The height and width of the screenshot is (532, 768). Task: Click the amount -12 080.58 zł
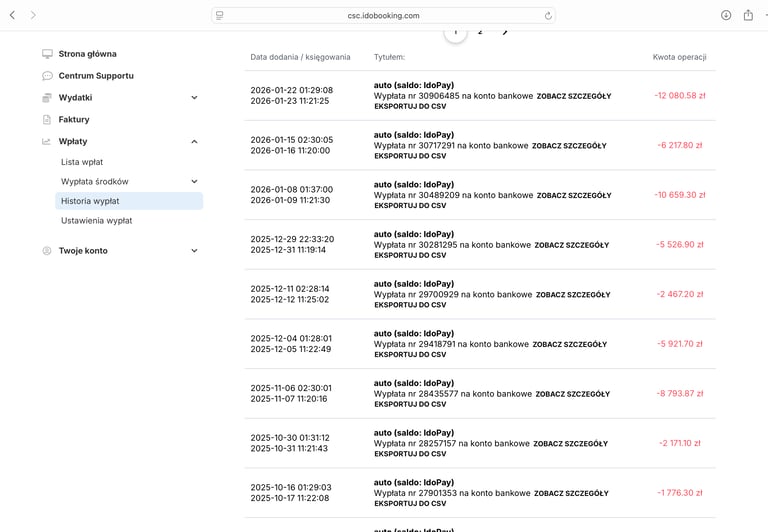[x=680, y=96]
